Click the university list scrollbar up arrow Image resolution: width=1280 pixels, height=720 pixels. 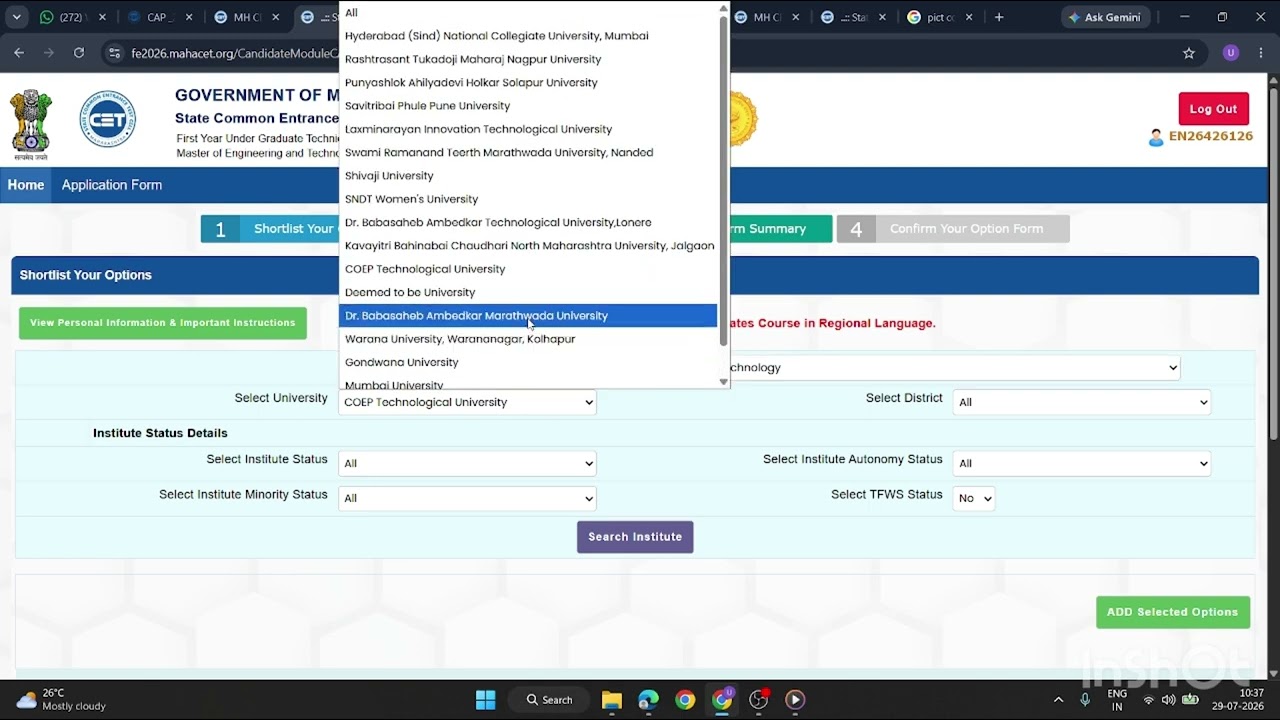(x=724, y=8)
